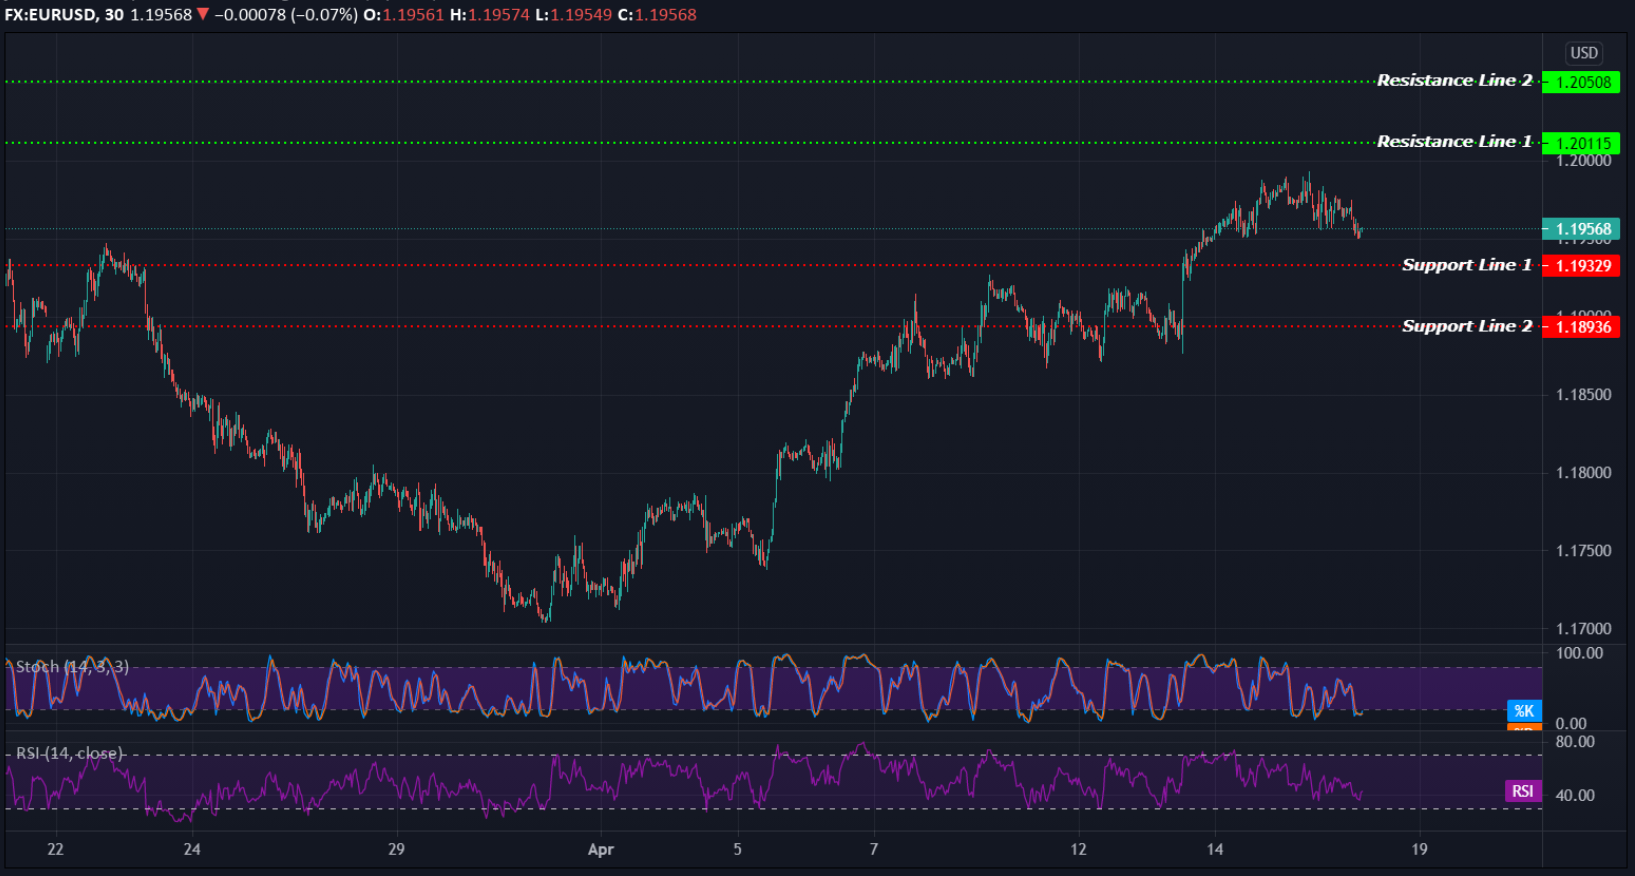This screenshot has width=1635, height=876.
Task: Click the 7 date on time axis
Action: coord(874,849)
